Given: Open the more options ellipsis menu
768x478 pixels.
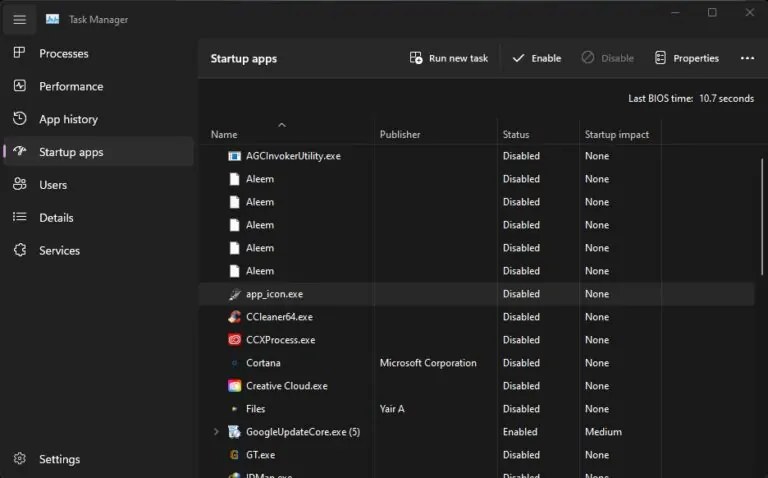Looking at the screenshot, I should pos(747,58).
